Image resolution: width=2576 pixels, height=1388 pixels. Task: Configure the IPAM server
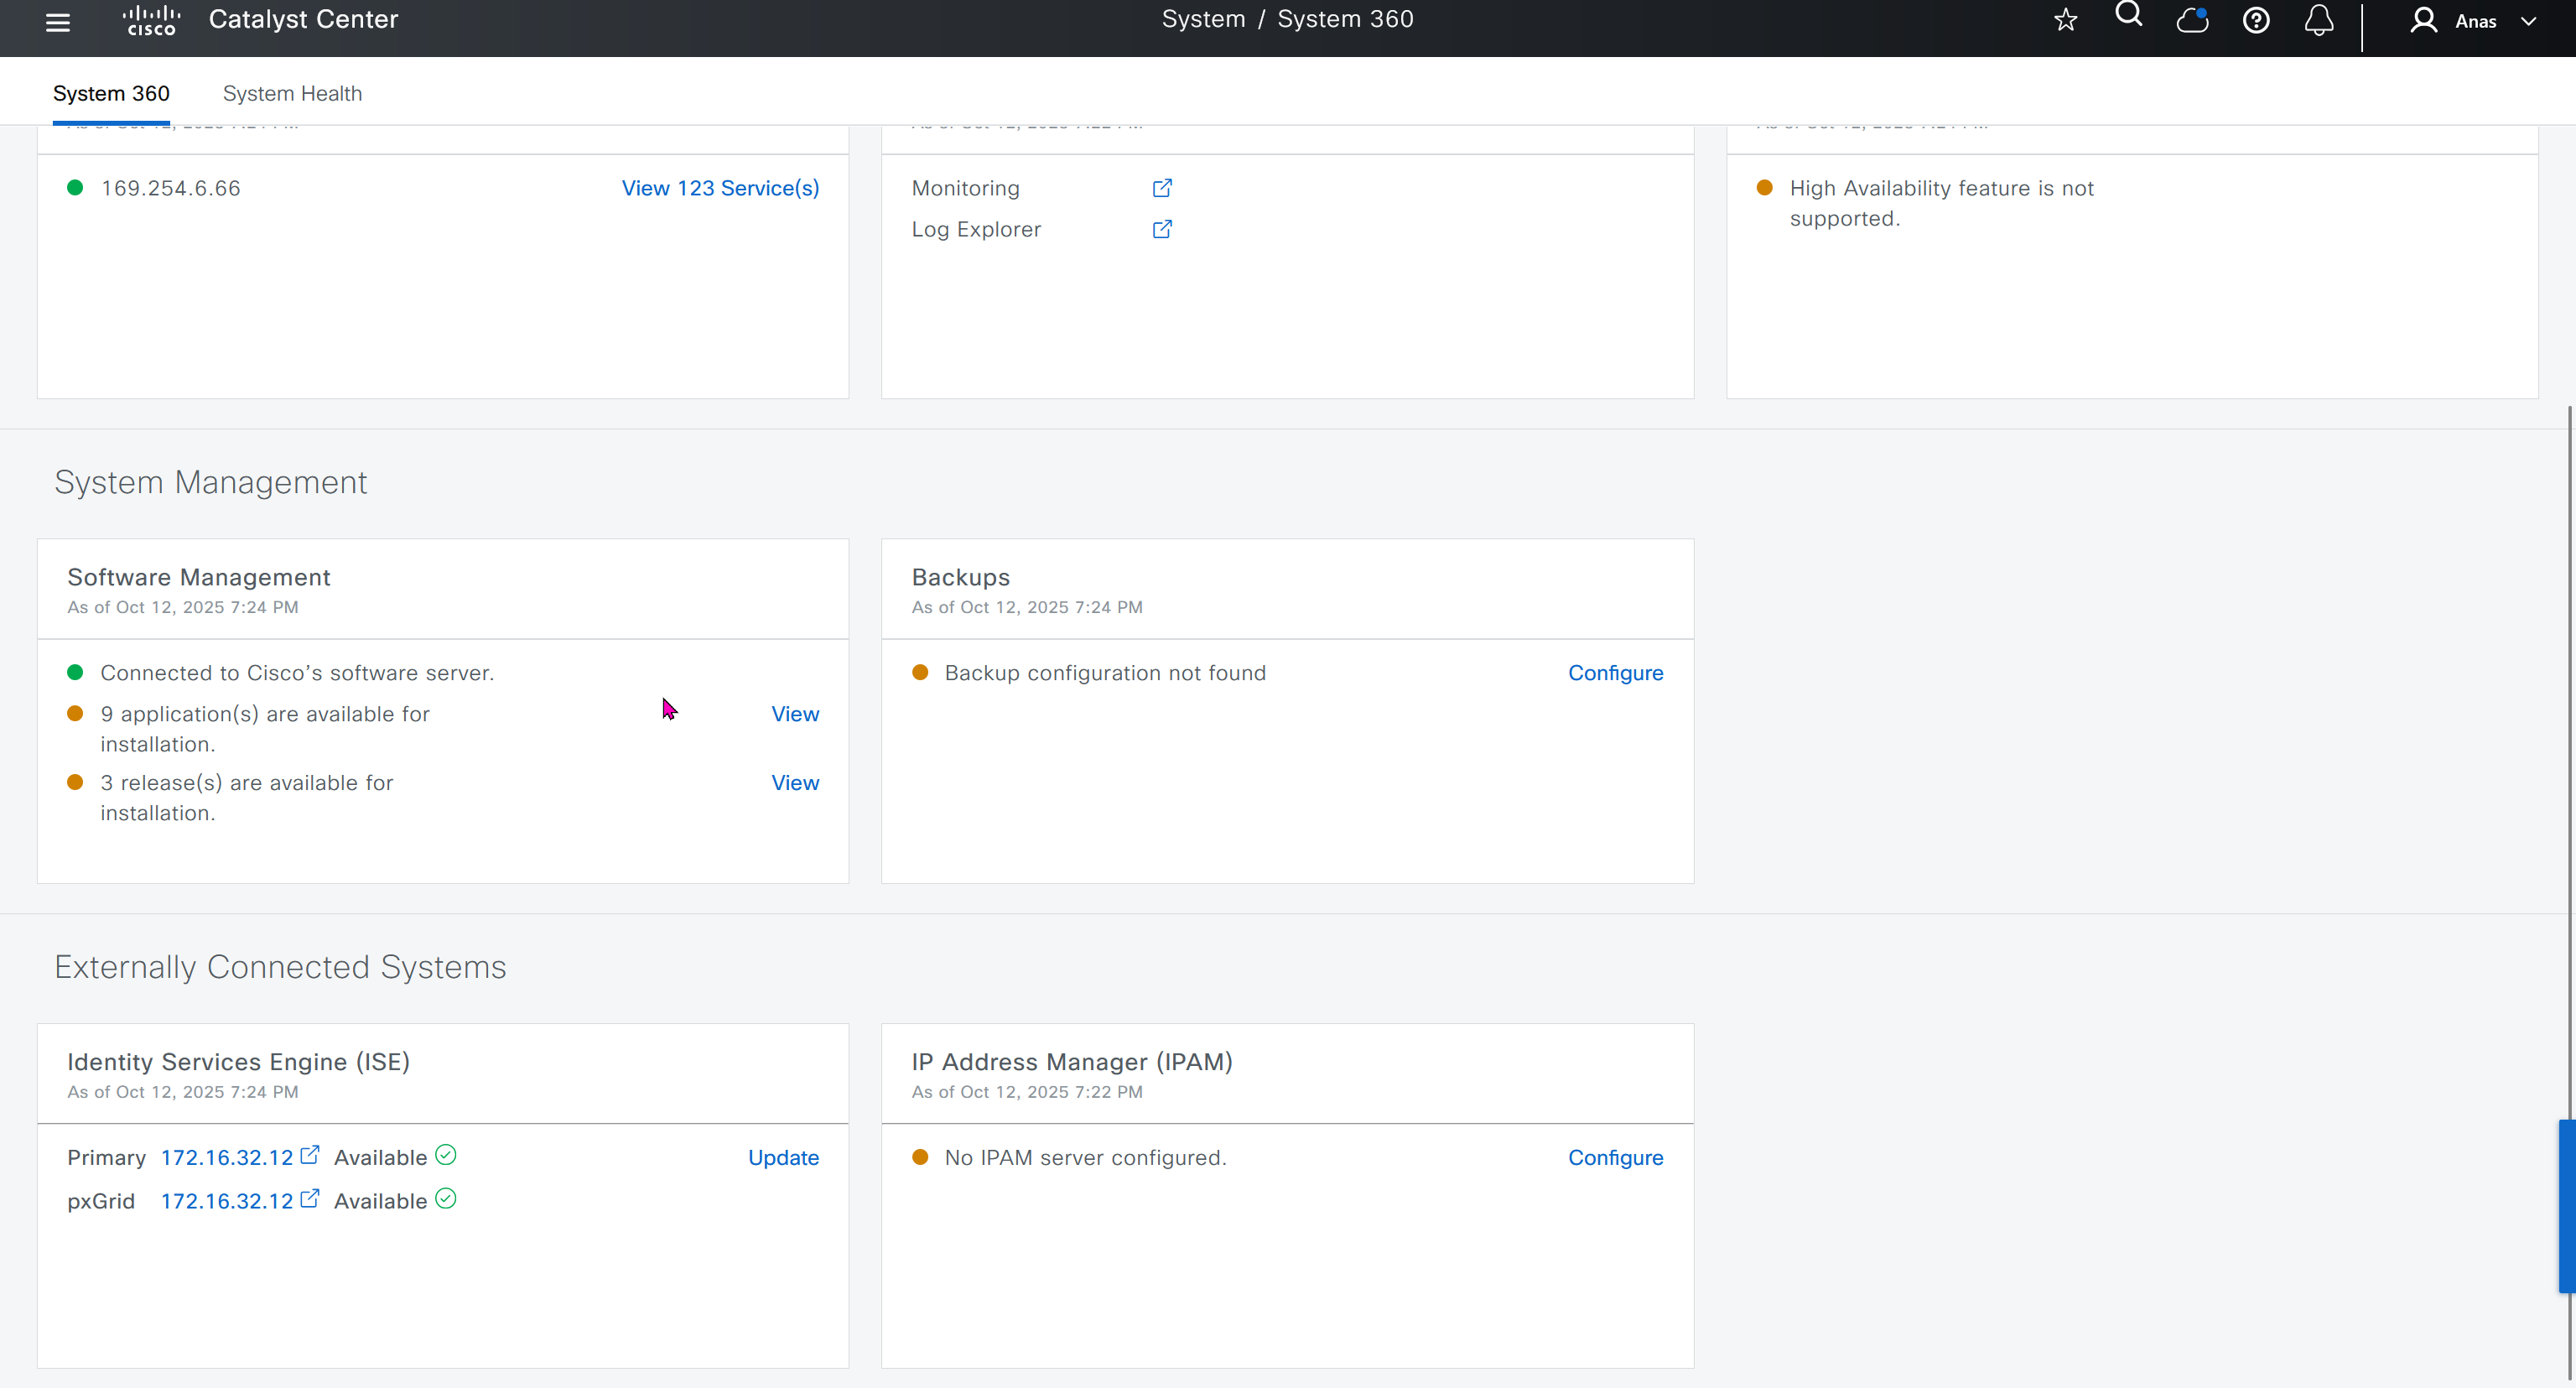(x=1615, y=1157)
